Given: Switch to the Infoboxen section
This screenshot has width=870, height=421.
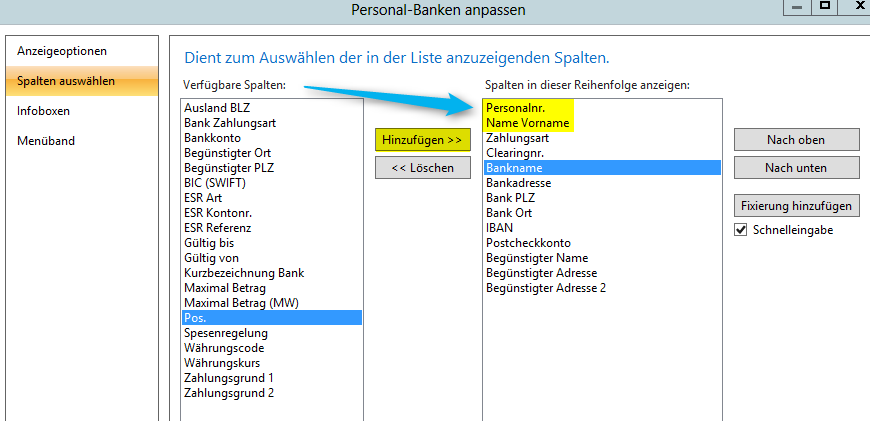Looking at the screenshot, I should coord(44,111).
